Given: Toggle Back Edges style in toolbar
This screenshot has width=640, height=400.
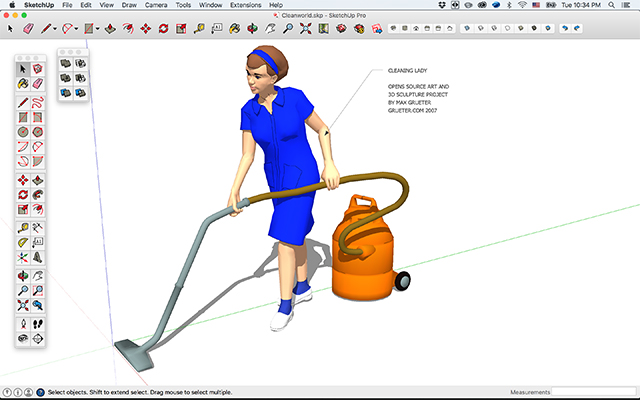Looking at the screenshot, I should click(x=480, y=28).
